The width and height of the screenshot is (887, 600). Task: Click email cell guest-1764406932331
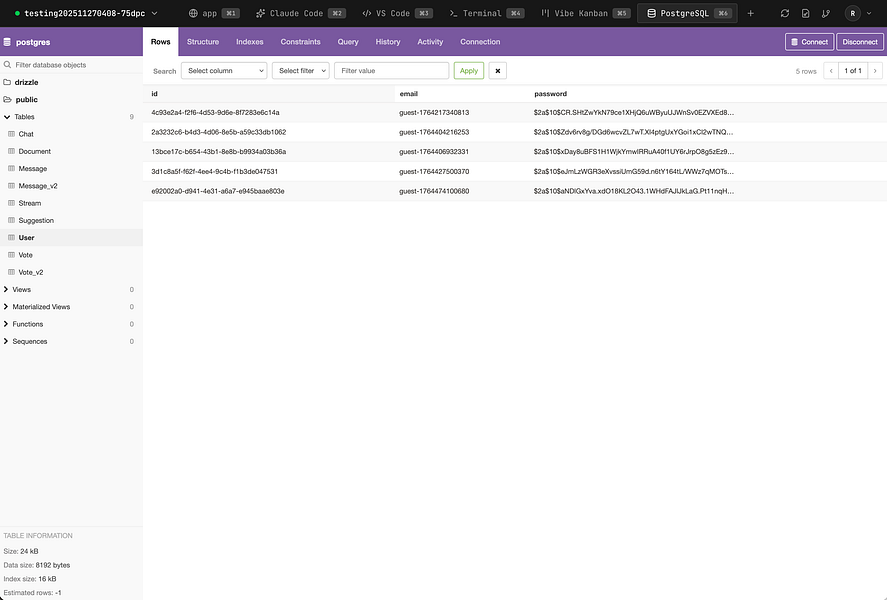pyautogui.click(x=434, y=152)
